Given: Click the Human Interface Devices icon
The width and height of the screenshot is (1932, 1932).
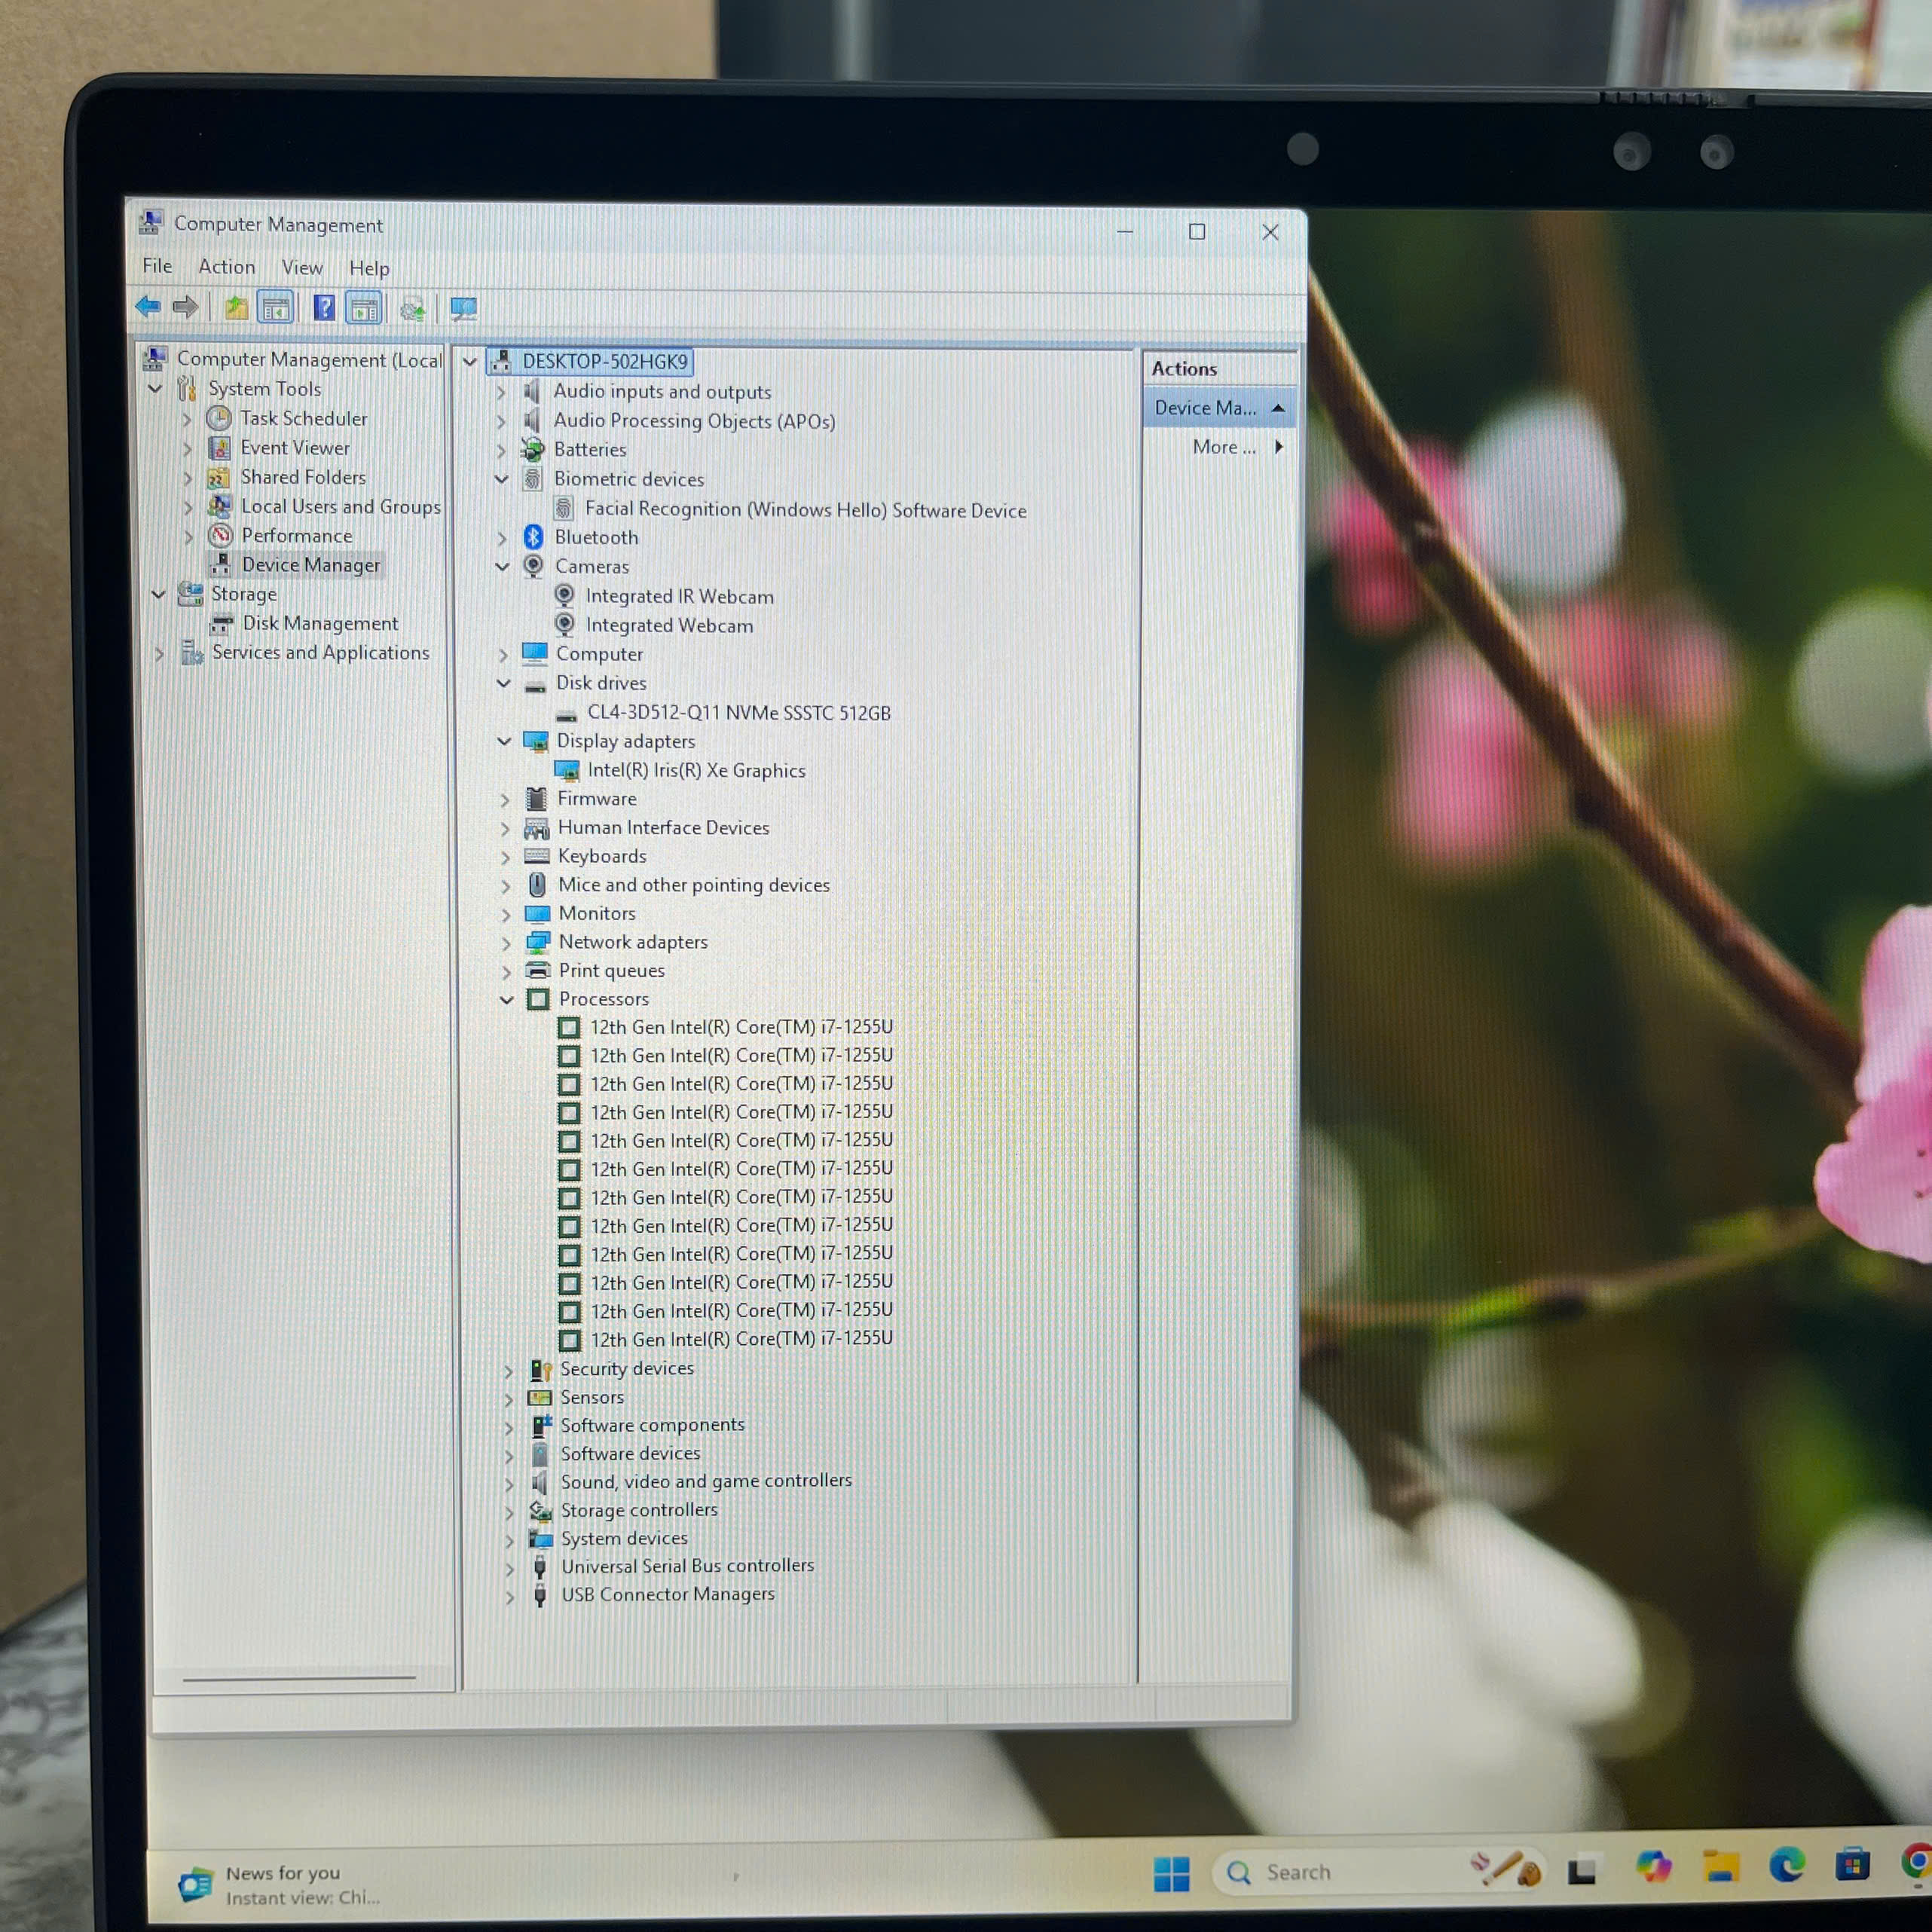Looking at the screenshot, I should coord(537,828).
